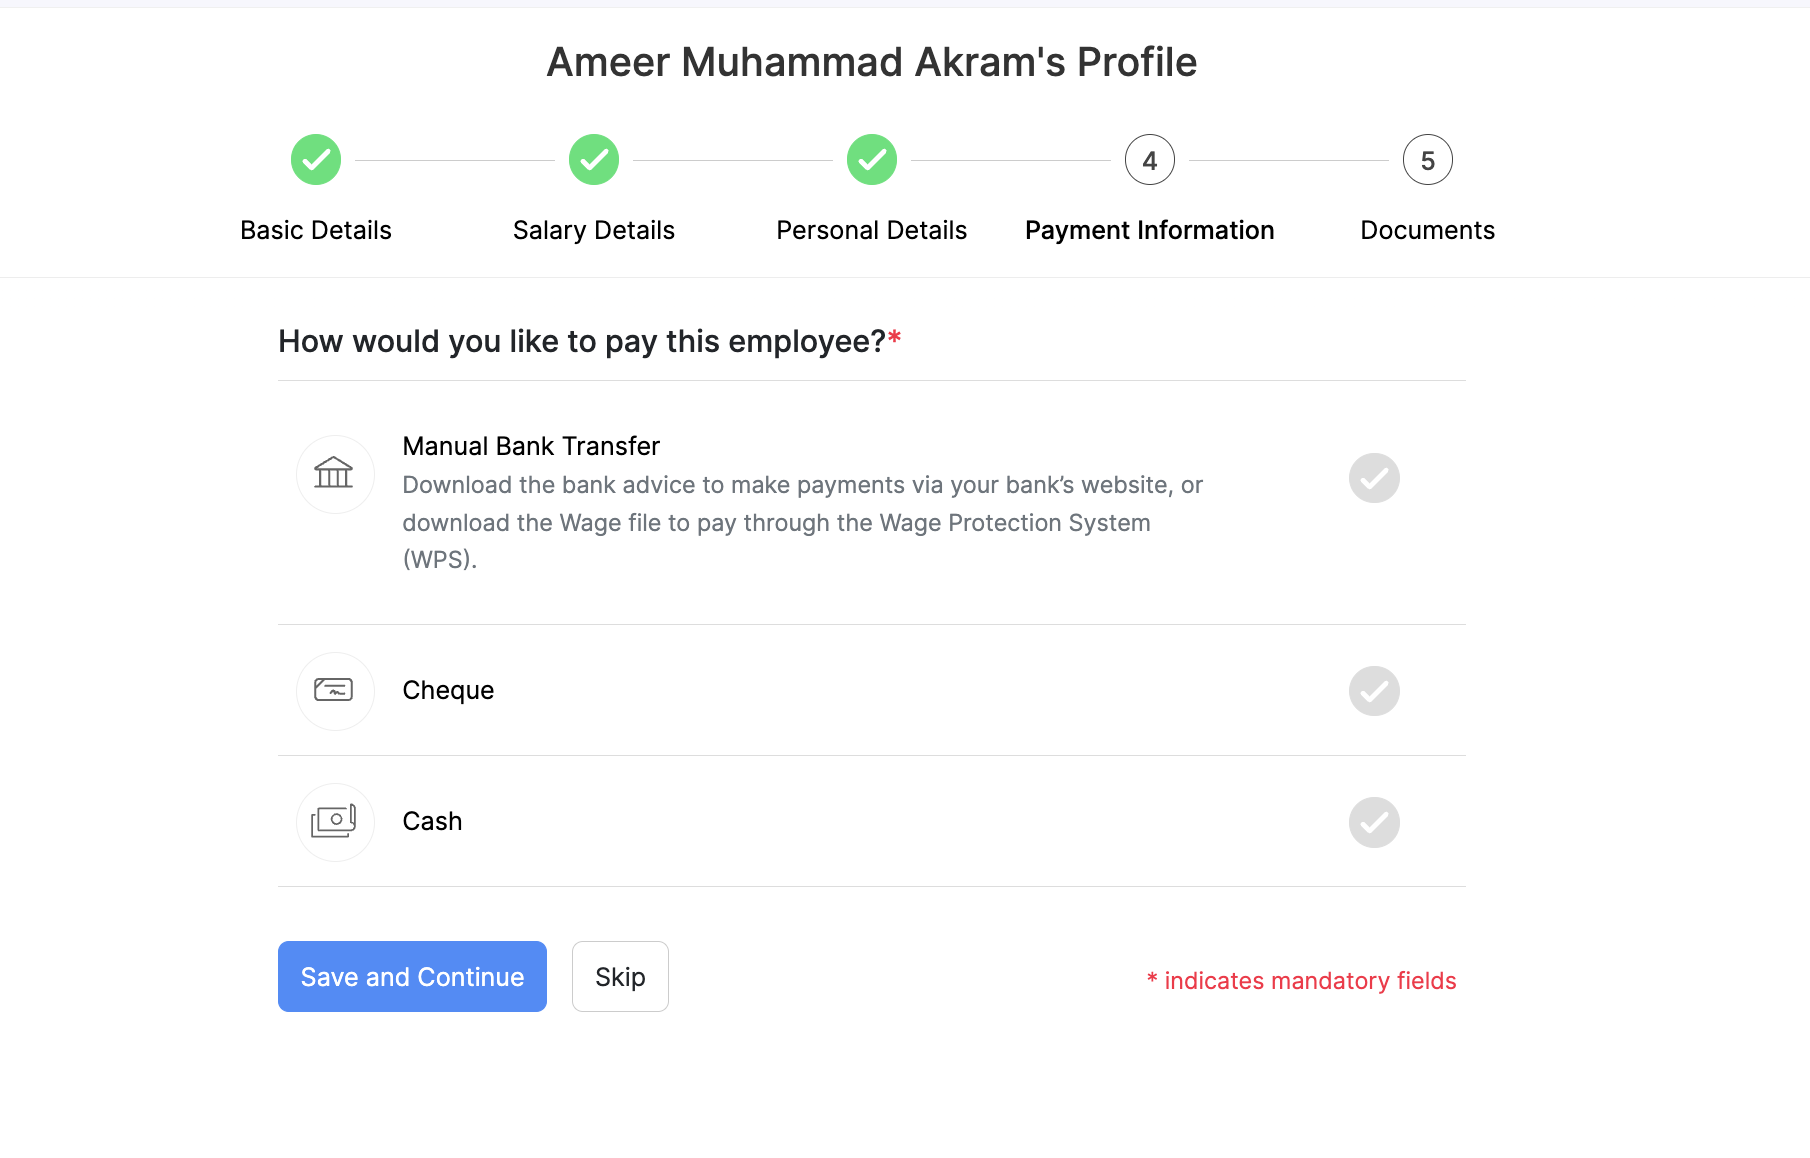Click the Manual Bank Transfer bank icon
Image resolution: width=1810 pixels, height=1158 pixels.
coord(335,474)
